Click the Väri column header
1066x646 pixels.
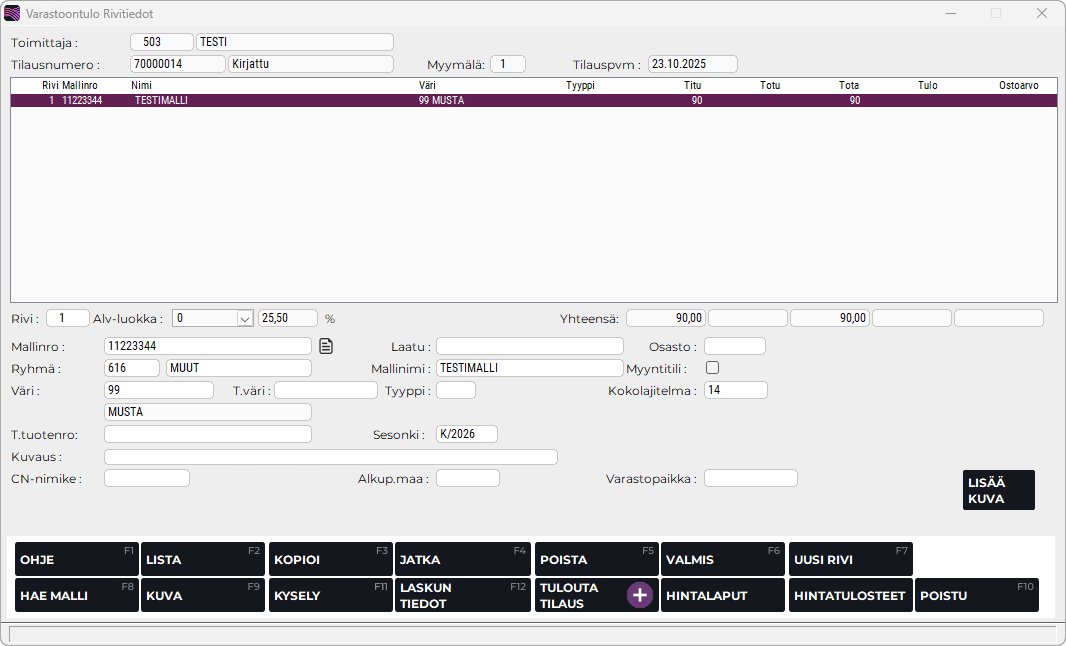pyautogui.click(x=428, y=86)
